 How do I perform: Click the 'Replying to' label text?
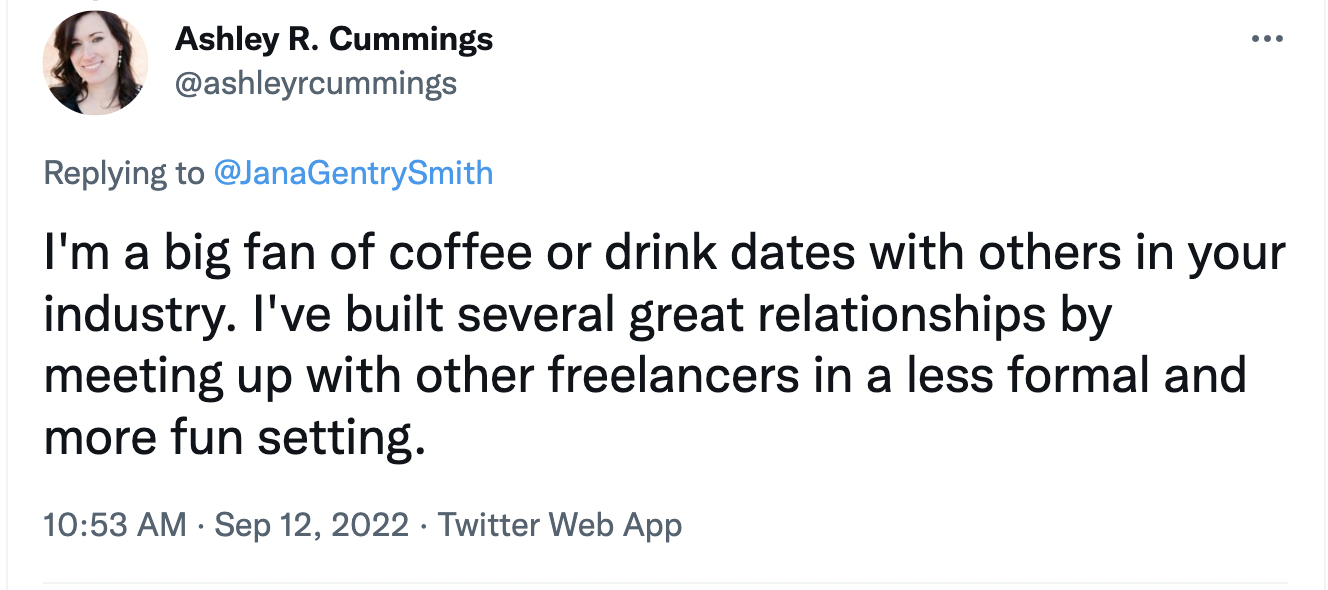pos(123,173)
